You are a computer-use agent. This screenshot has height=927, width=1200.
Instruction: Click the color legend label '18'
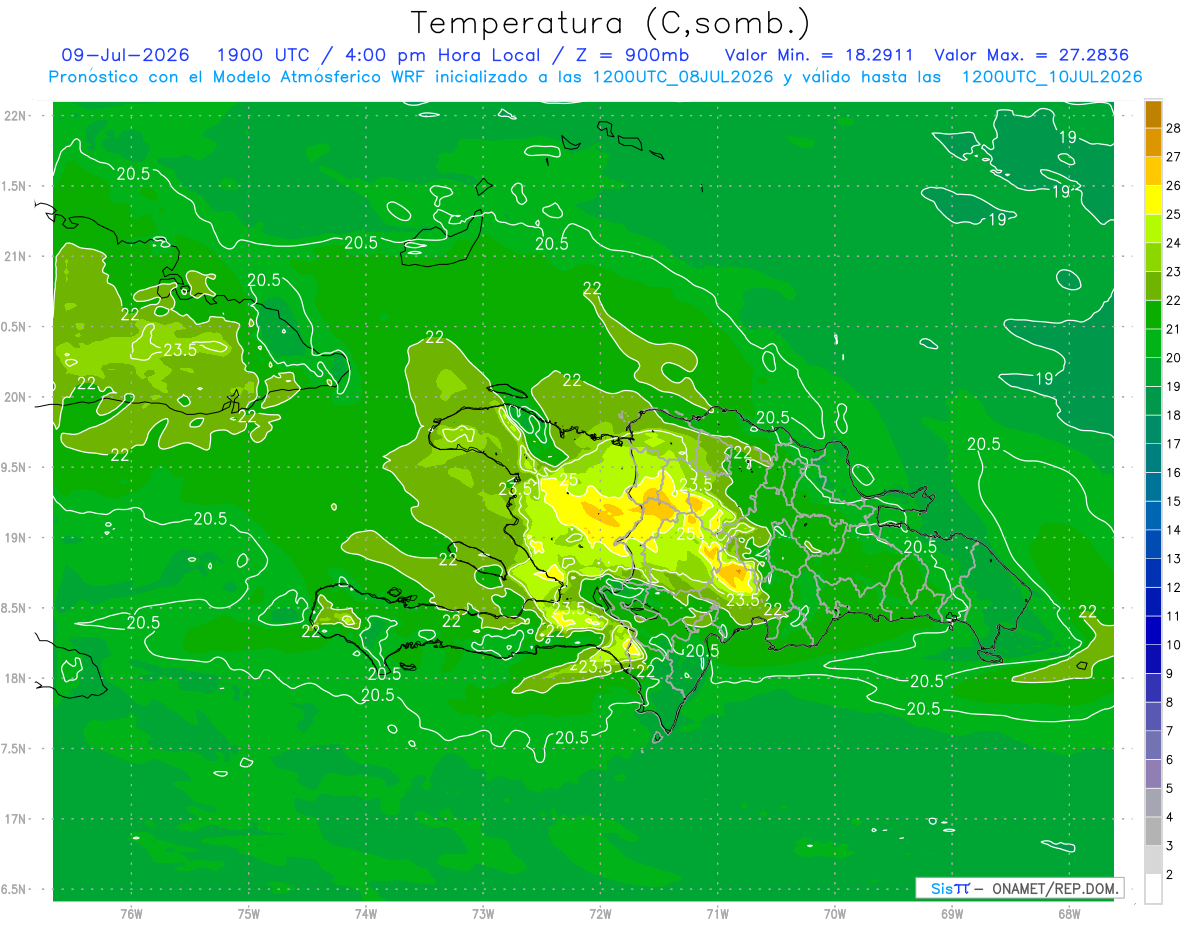pyautogui.click(x=1174, y=415)
